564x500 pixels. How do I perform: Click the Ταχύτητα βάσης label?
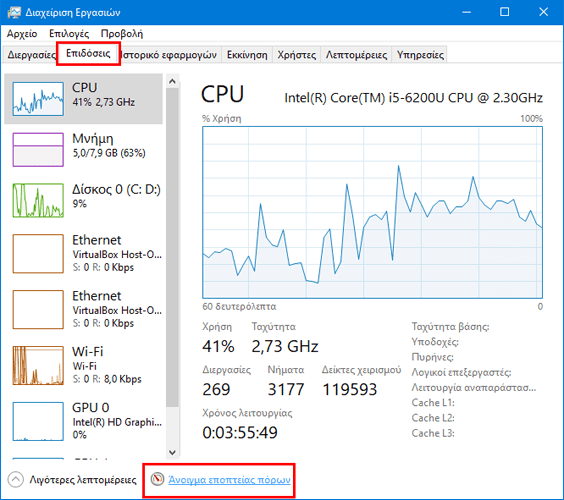click(x=450, y=327)
